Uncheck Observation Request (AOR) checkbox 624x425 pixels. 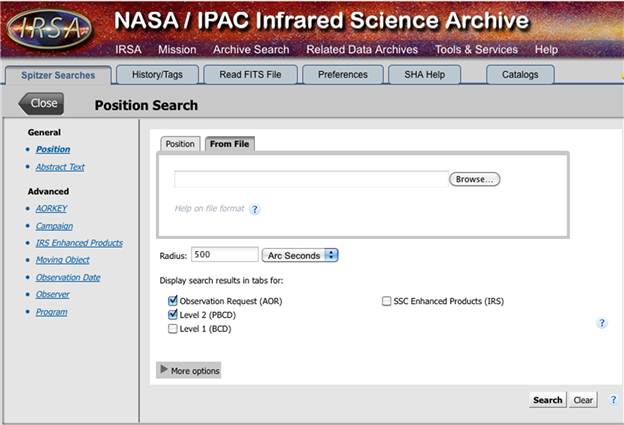tap(172, 300)
